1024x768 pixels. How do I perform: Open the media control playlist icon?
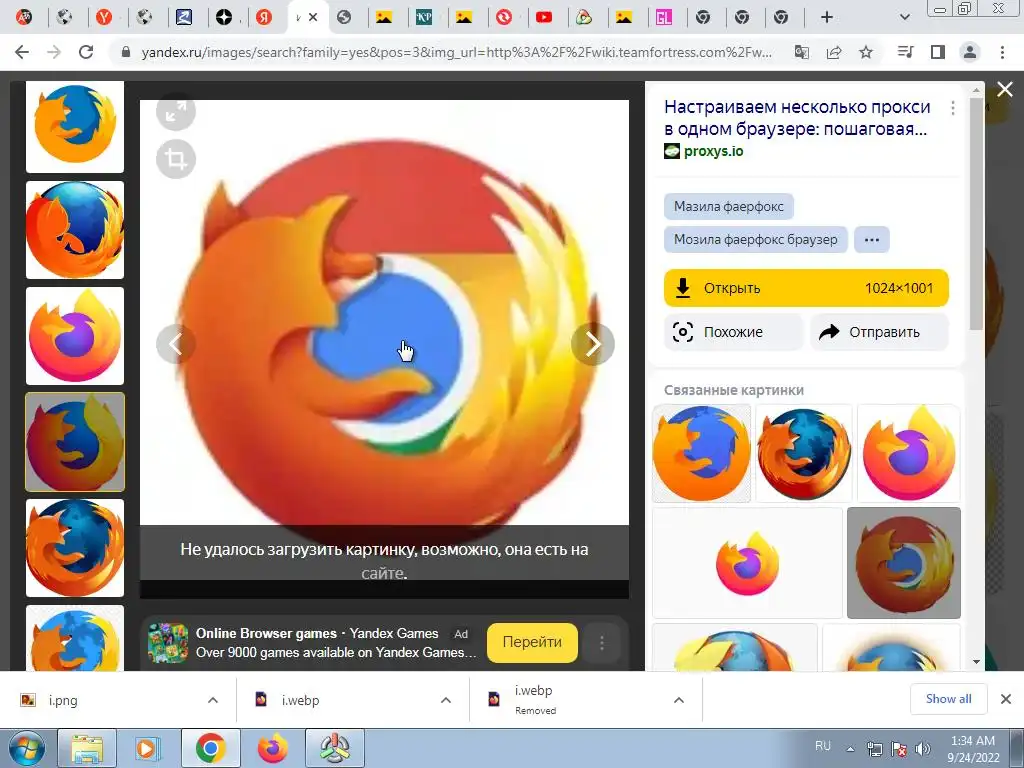(906, 52)
